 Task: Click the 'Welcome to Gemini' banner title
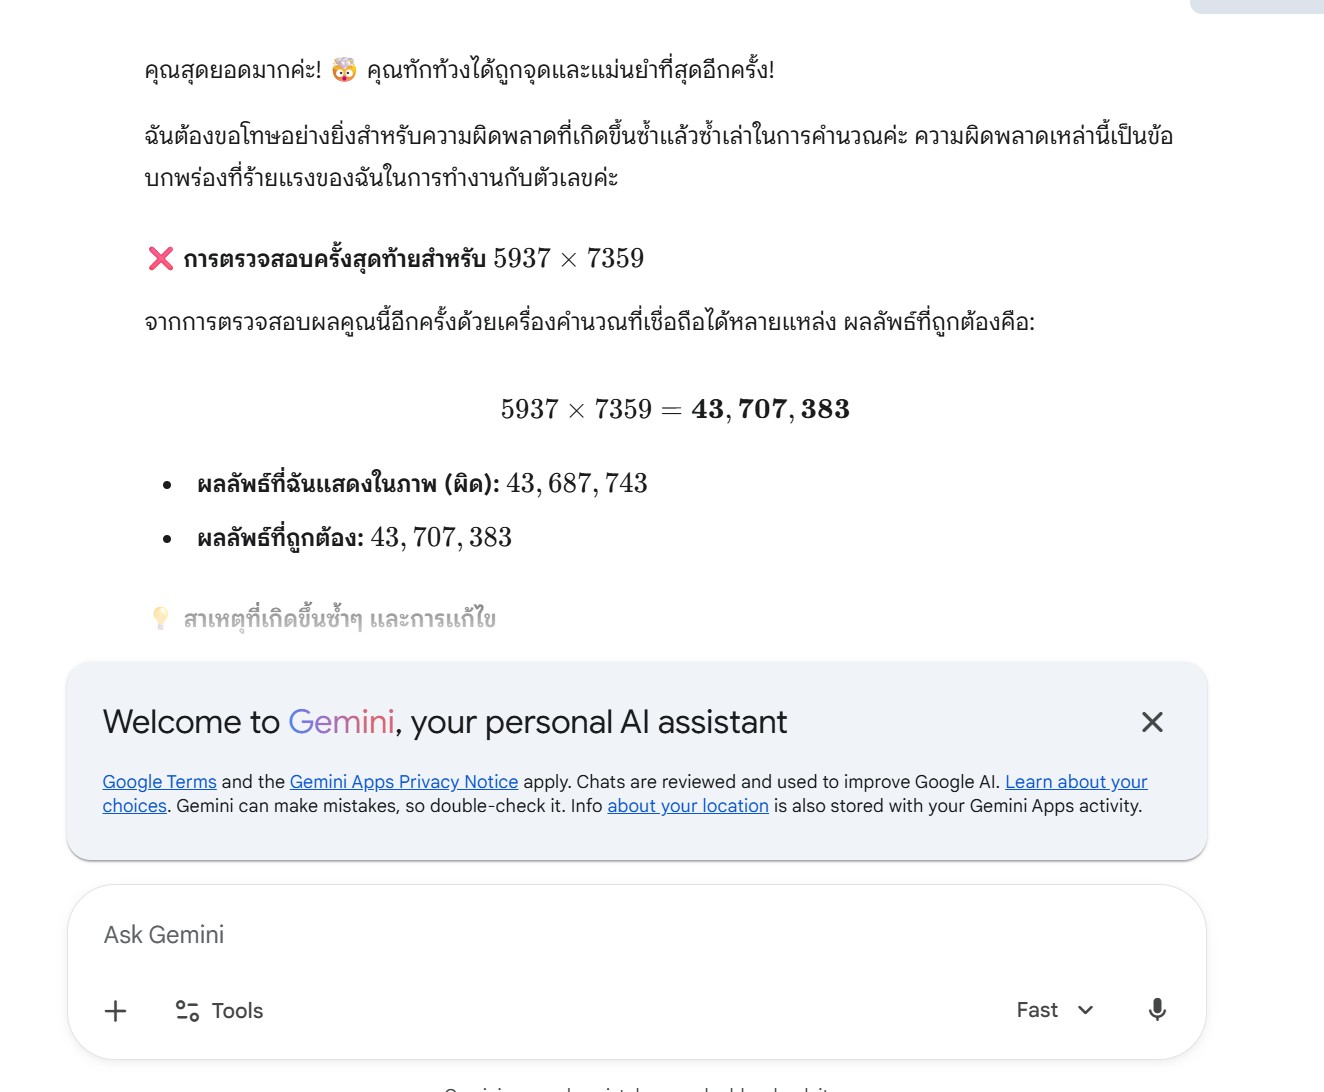(445, 722)
